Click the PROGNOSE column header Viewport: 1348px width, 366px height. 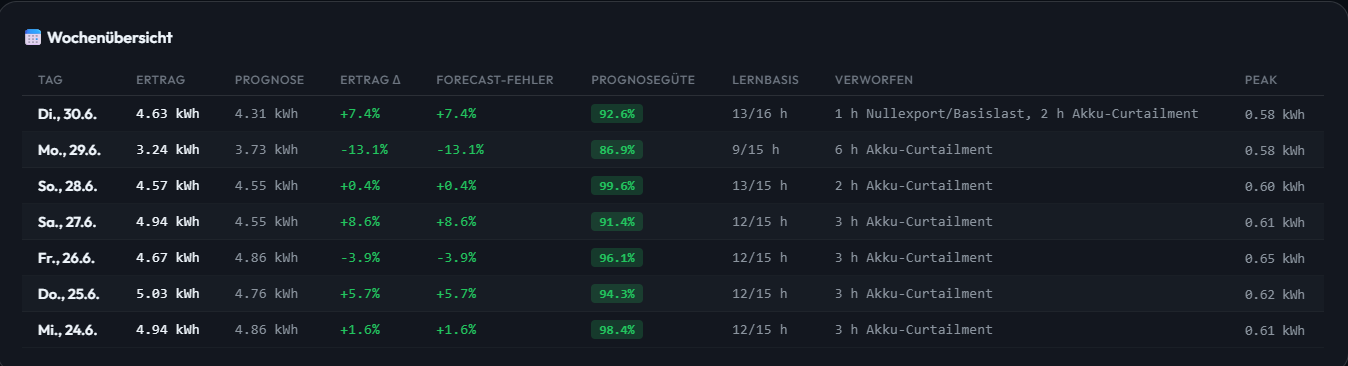click(270, 80)
